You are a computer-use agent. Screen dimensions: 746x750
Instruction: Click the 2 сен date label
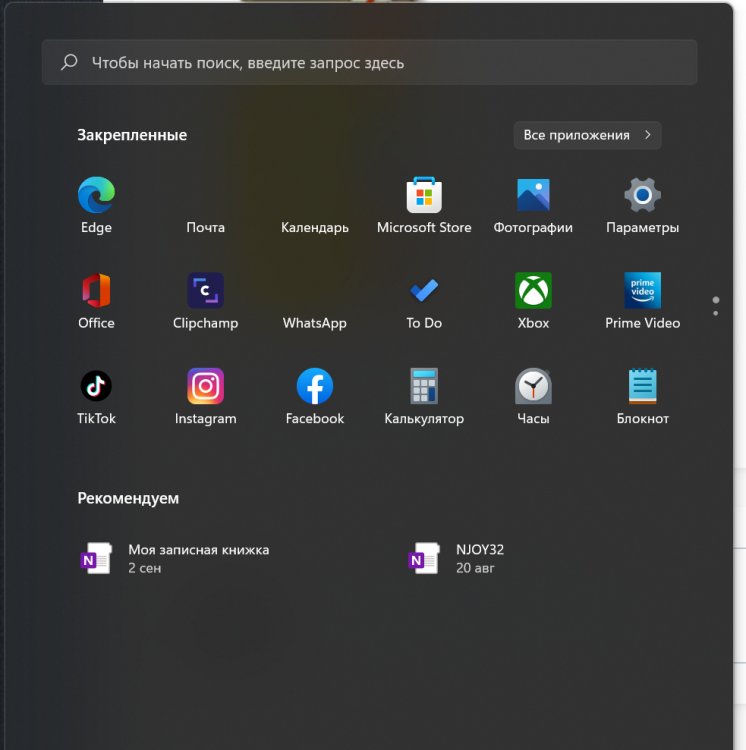point(144,568)
